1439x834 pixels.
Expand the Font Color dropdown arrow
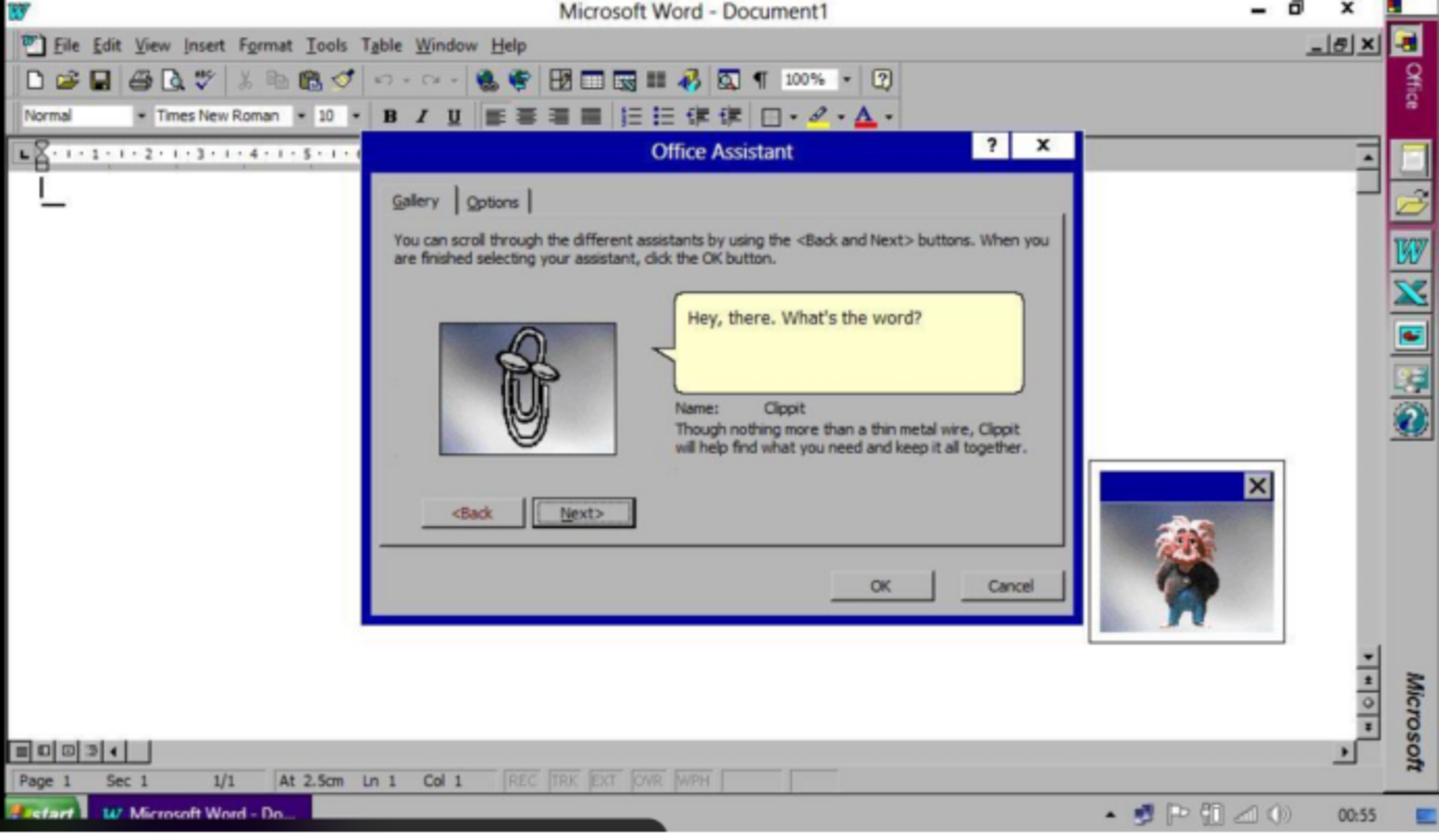coord(888,118)
